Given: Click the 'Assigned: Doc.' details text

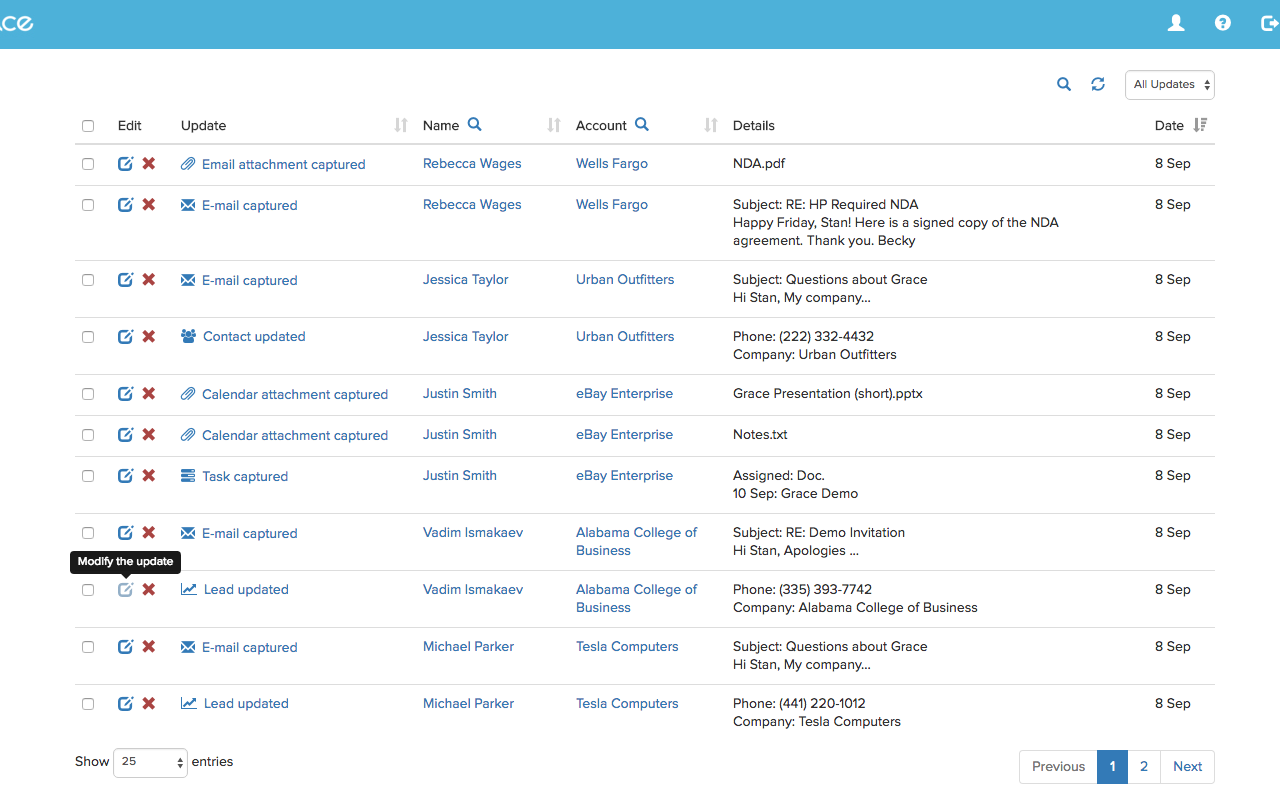Looking at the screenshot, I should pyautogui.click(x=779, y=475).
